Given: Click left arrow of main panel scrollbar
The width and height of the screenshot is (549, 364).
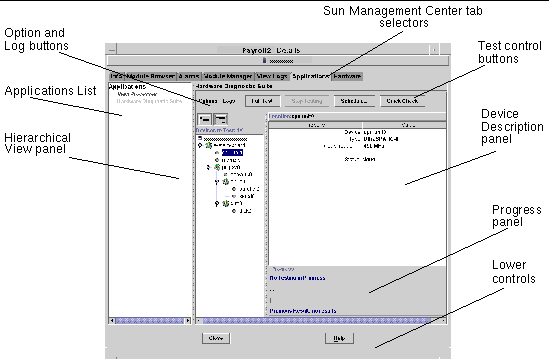Looking at the screenshot, I should (199, 320).
